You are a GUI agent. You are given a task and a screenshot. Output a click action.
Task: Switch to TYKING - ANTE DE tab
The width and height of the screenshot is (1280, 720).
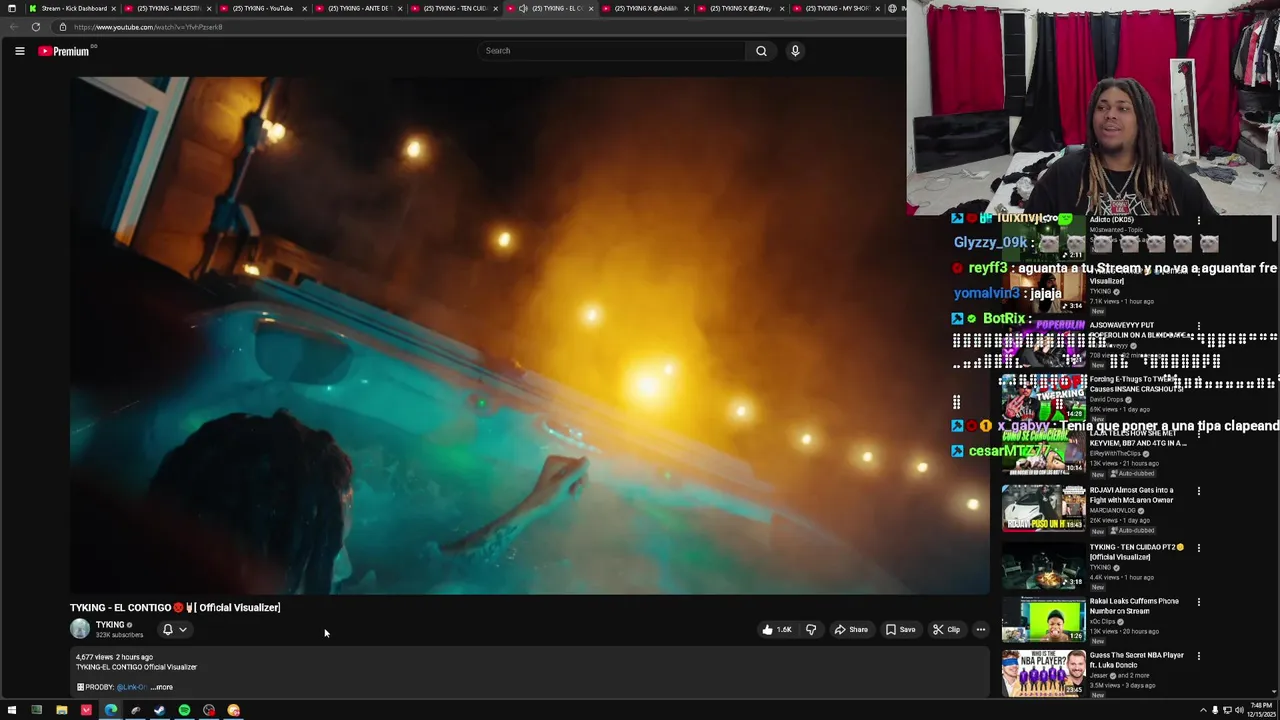[358, 8]
